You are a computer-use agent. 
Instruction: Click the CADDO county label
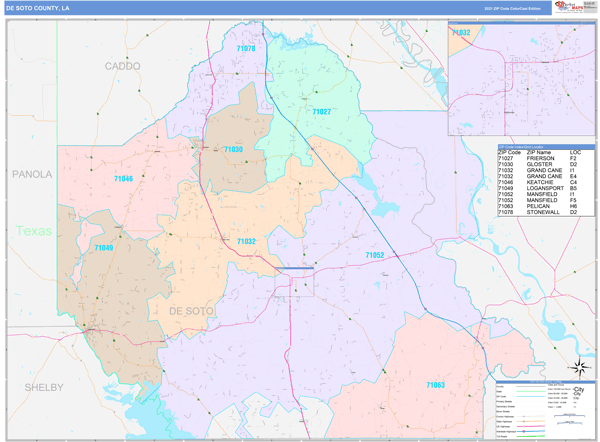point(123,66)
